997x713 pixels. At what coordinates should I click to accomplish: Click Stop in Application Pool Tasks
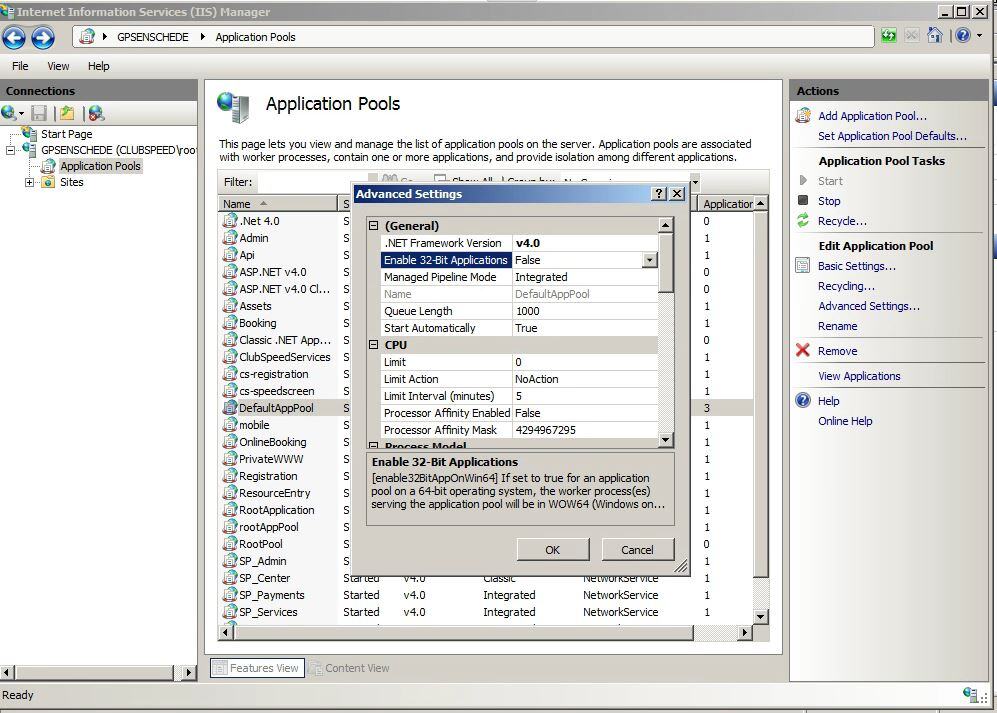point(829,201)
